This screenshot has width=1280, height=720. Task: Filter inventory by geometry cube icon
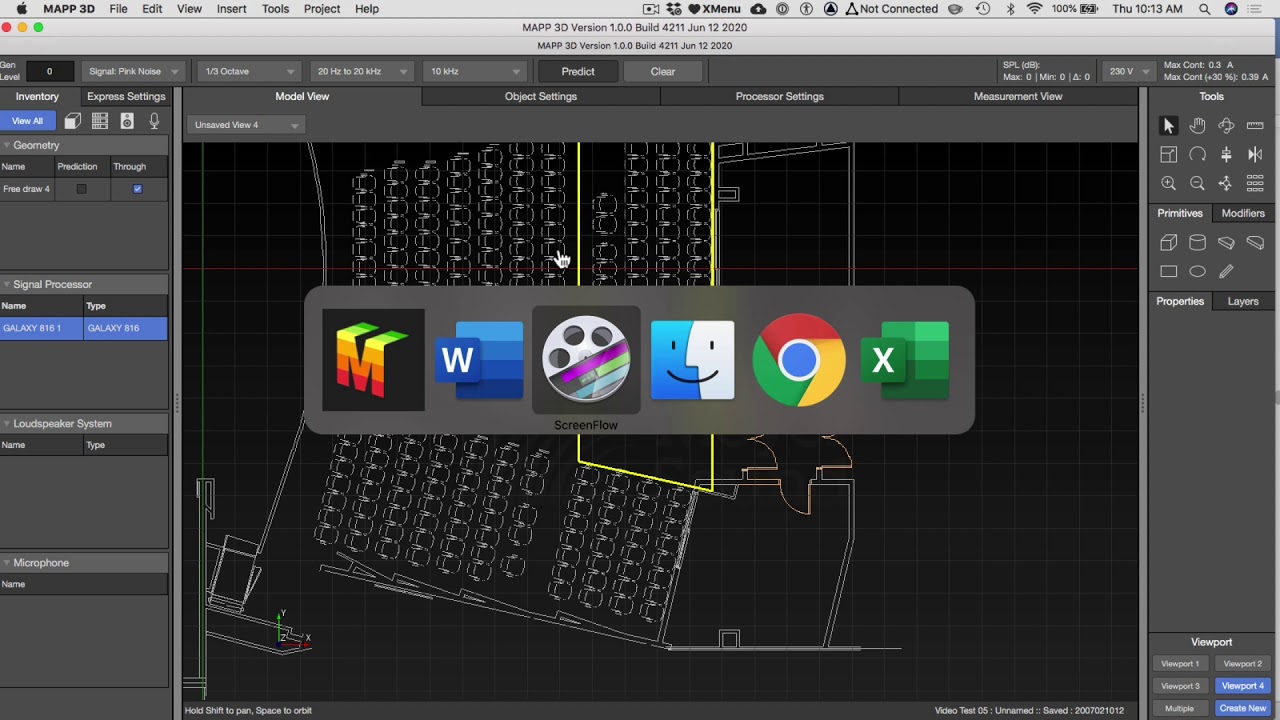[72, 121]
